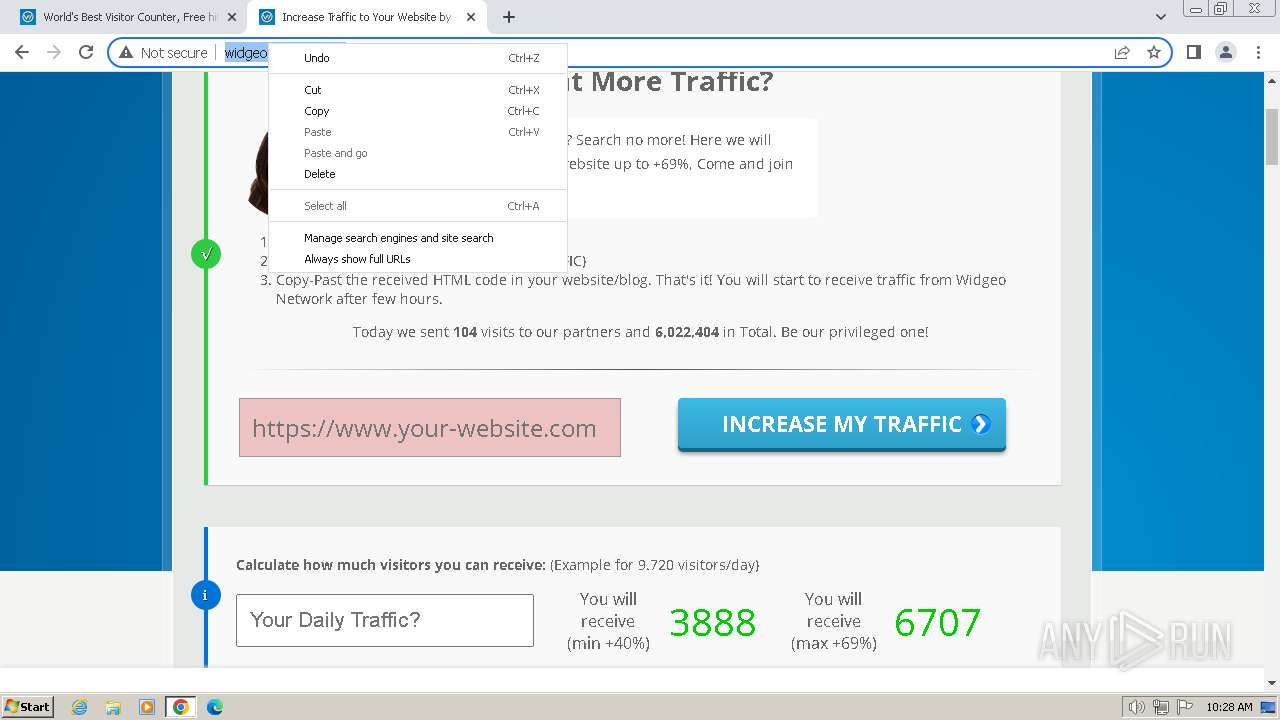This screenshot has height=720, width=1280.
Task: Focus the Your Daily Traffic input
Action: click(385, 620)
